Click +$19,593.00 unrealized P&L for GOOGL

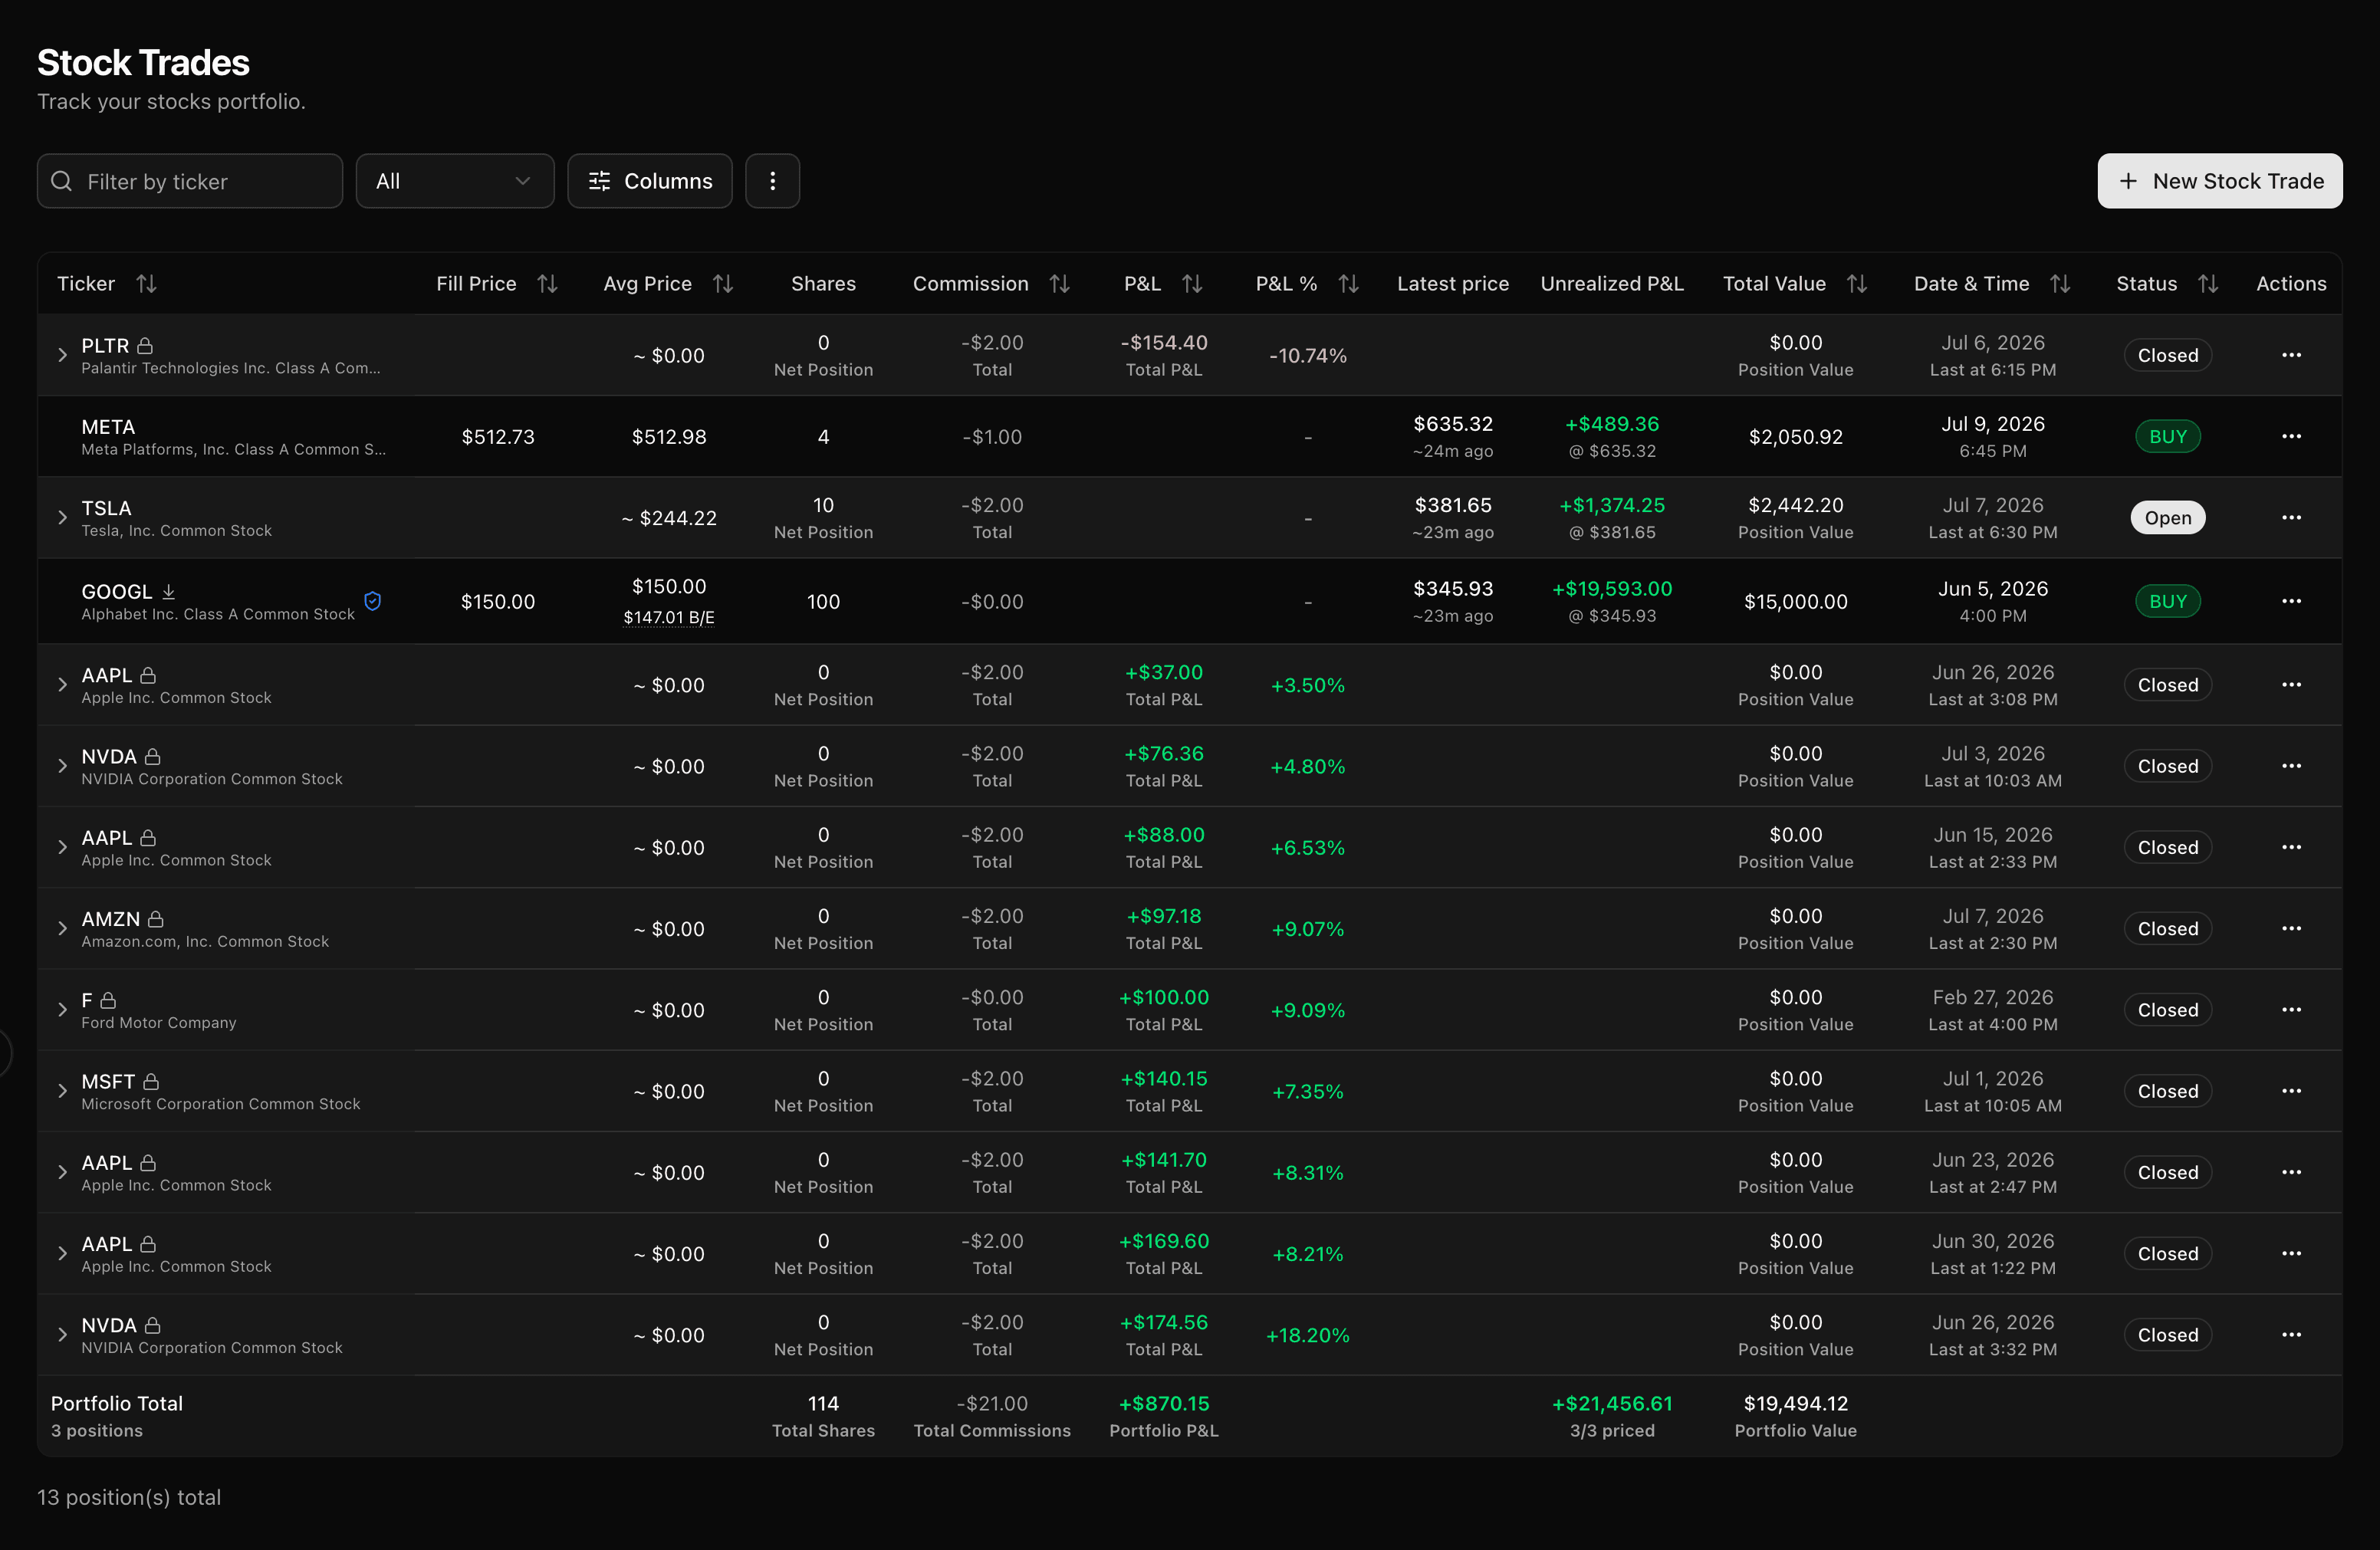click(x=1612, y=589)
